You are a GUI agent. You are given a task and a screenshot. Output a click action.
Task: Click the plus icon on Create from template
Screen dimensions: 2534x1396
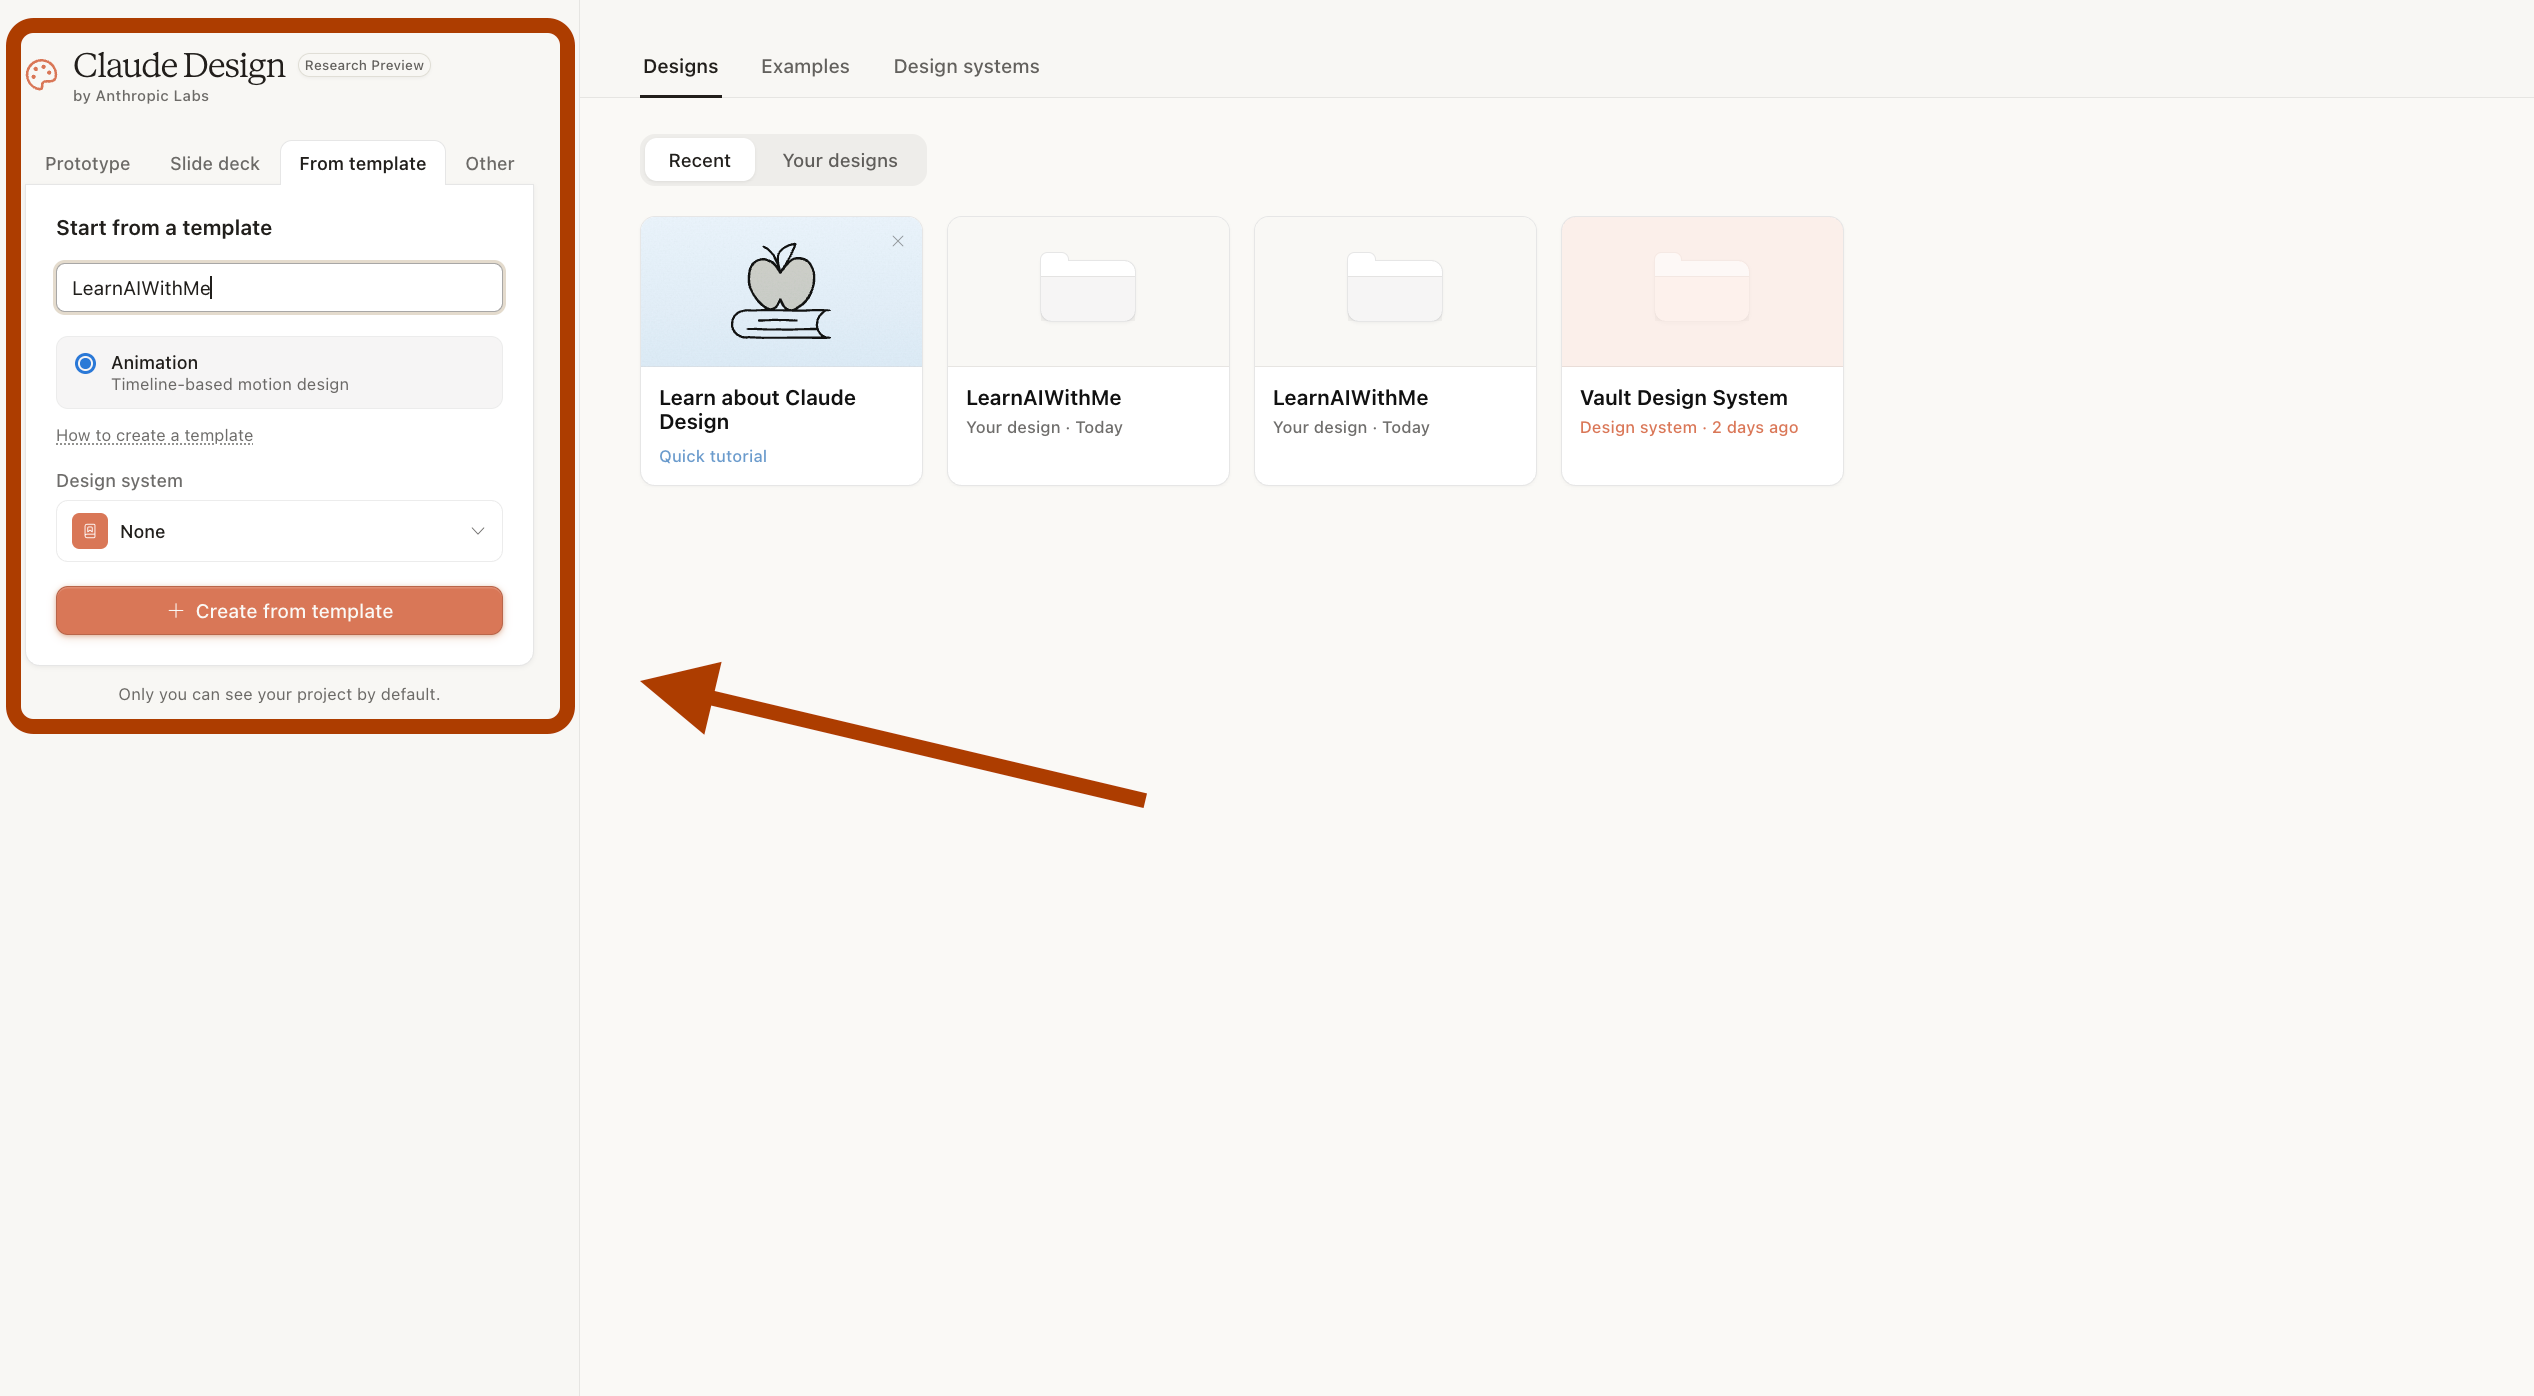(176, 610)
